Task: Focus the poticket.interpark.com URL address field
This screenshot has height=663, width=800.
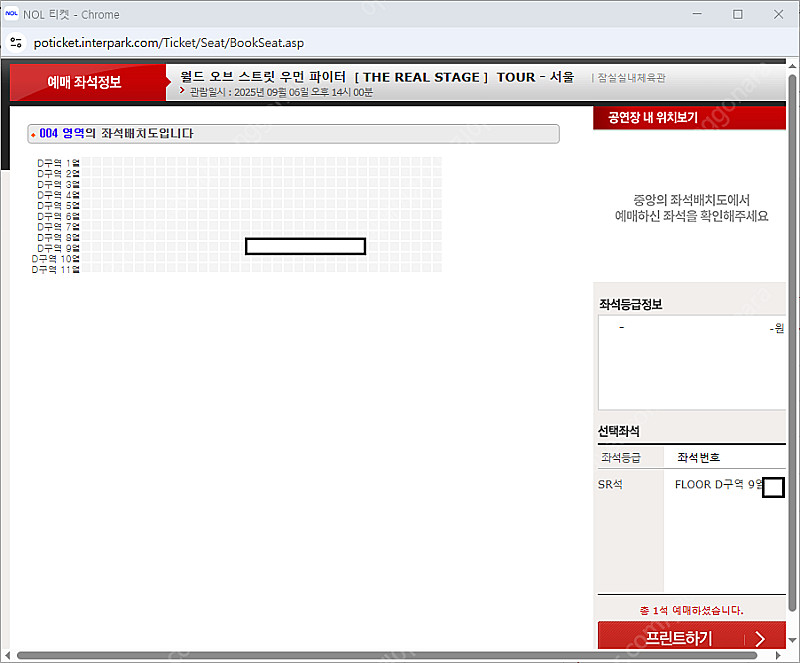Action: (x=169, y=43)
